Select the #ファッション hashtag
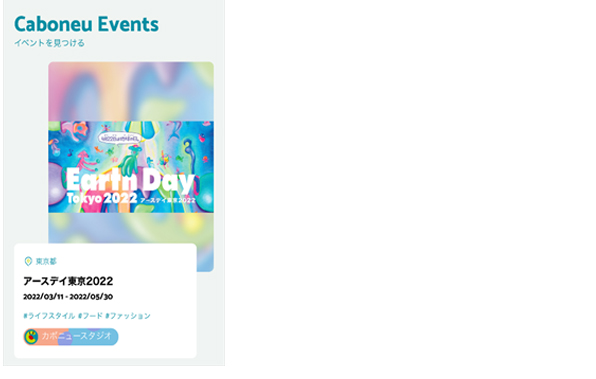The image size is (596, 379). click(x=128, y=316)
